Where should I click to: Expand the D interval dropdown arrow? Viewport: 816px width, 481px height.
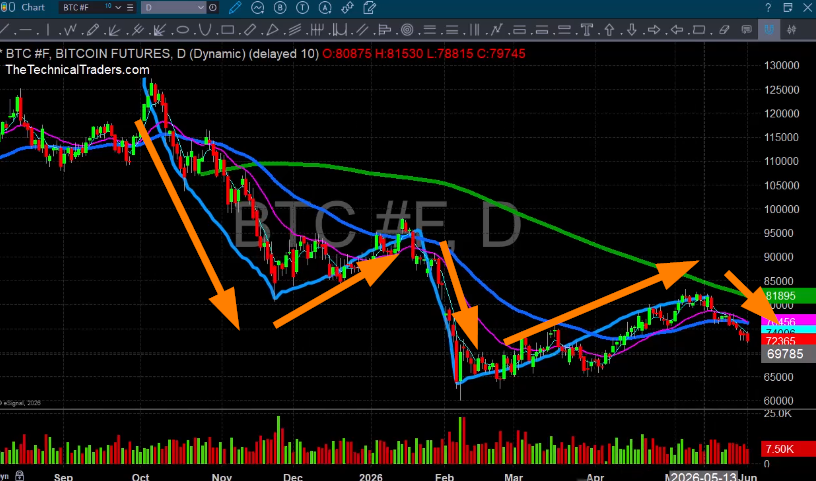click(202, 8)
